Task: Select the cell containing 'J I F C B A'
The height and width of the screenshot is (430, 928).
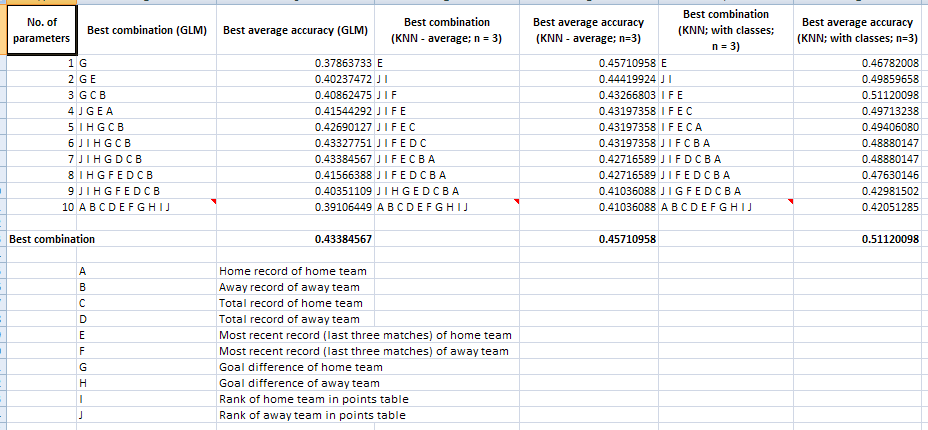Action: click(726, 143)
